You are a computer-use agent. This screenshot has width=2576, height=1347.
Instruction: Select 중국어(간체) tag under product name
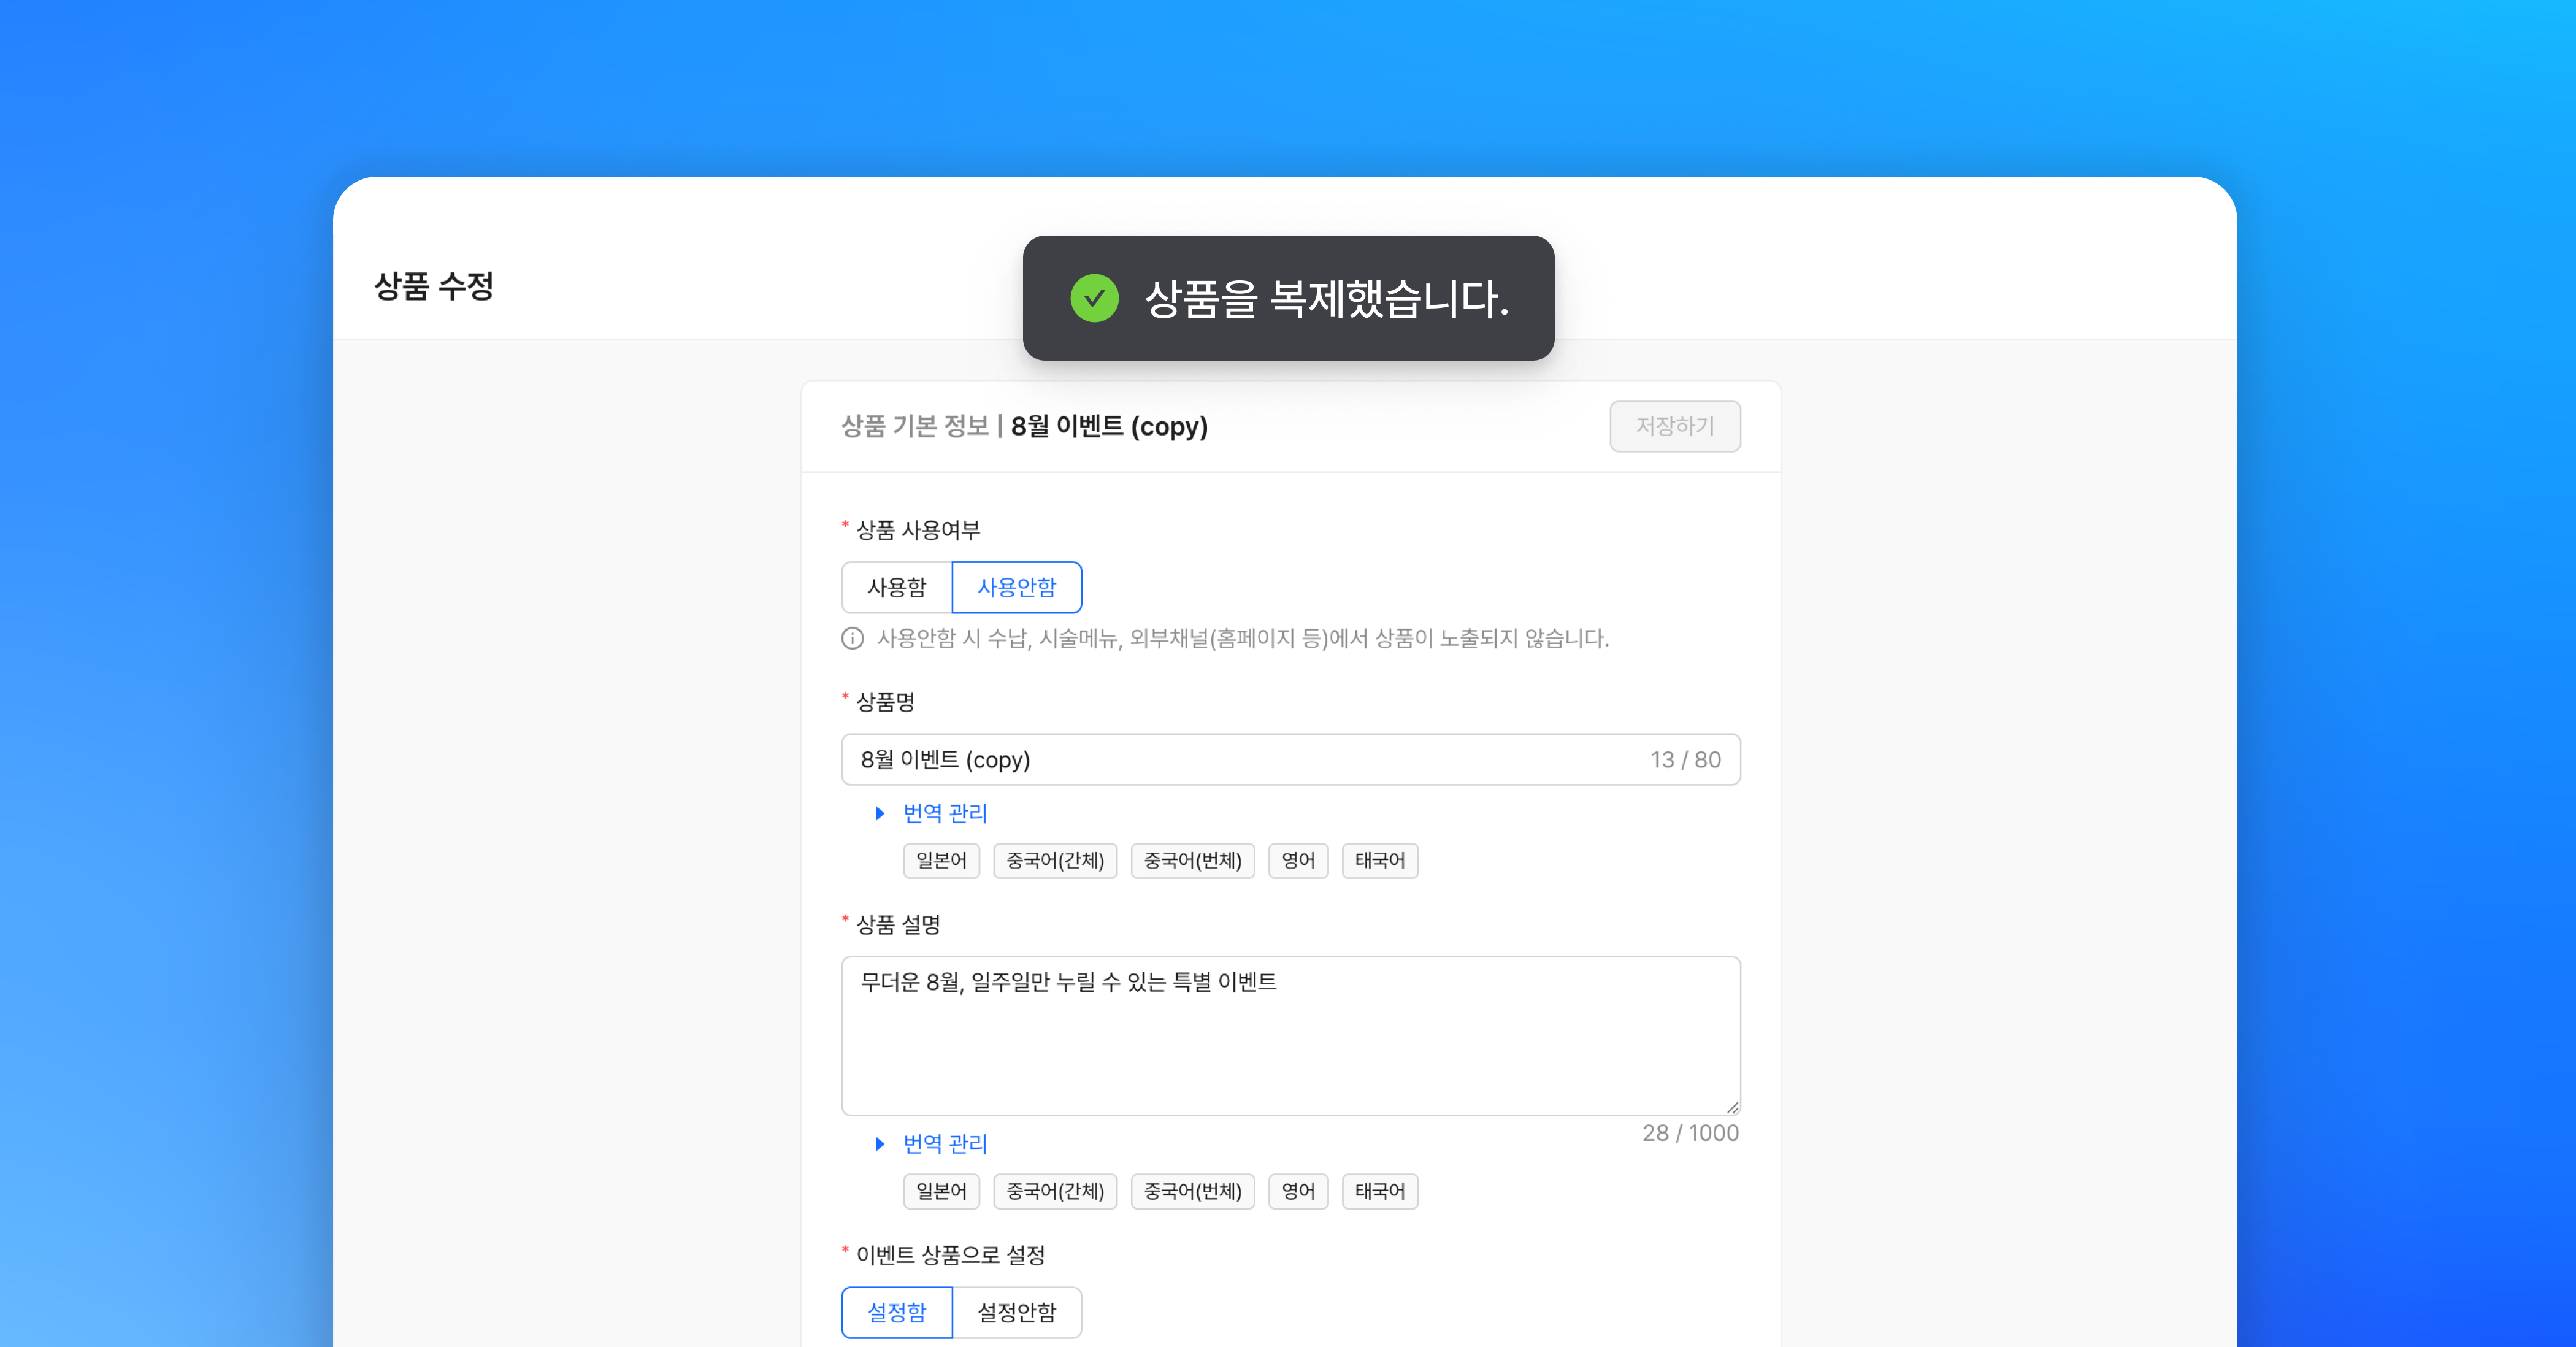pos(1054,860)
